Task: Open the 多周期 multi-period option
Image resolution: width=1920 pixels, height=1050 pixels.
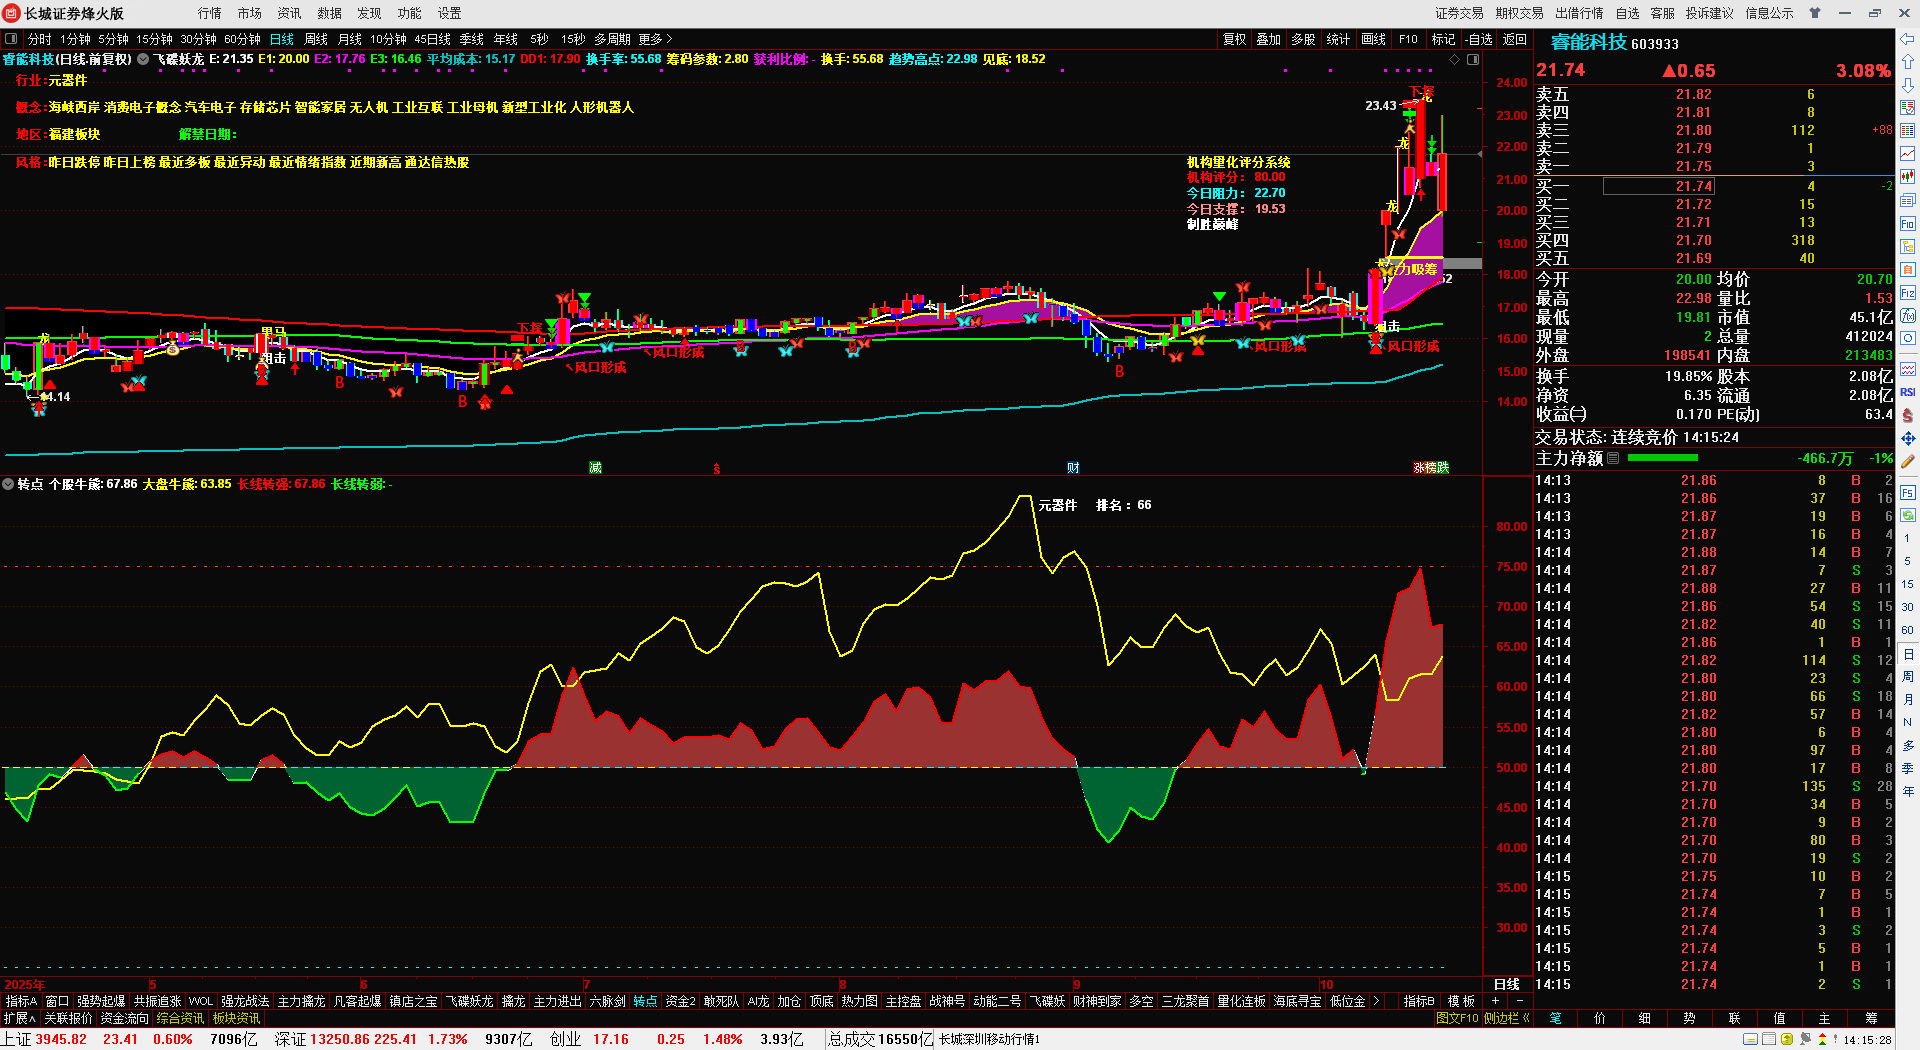Action: 612,39
